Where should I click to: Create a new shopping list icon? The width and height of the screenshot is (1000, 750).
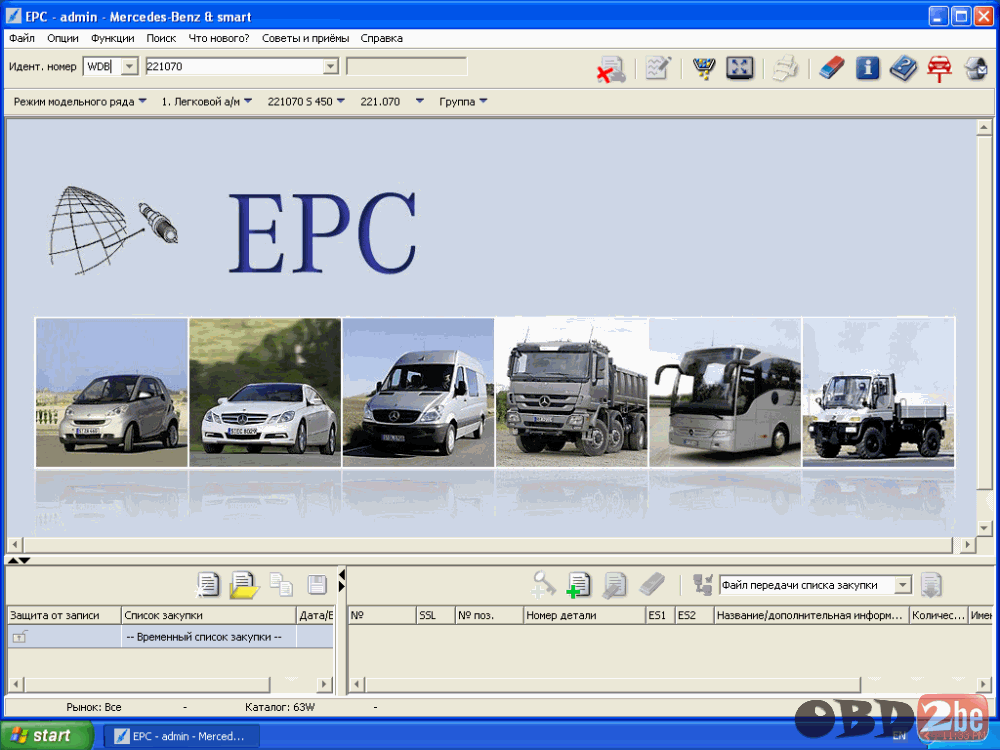(208, 584)
